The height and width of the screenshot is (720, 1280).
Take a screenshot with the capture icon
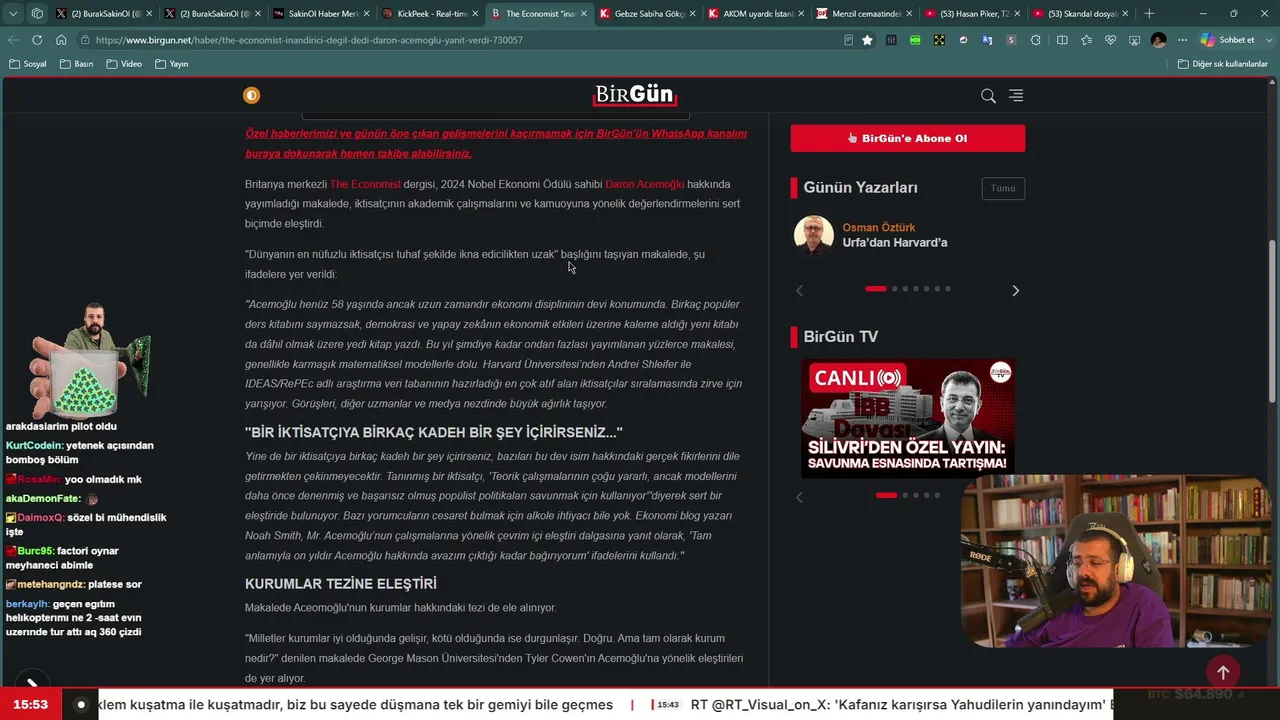1134,40
